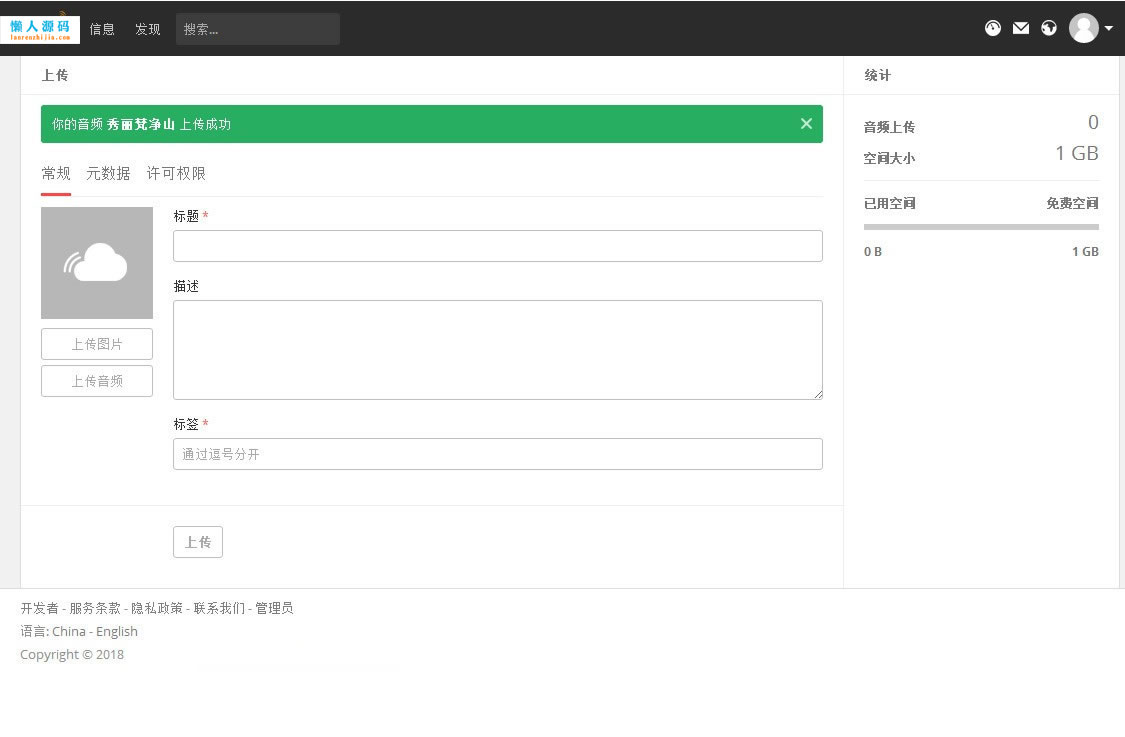Open the dashboard speedometer icon
This screenshot has height=737, width=1125.
tap(993, 28)
